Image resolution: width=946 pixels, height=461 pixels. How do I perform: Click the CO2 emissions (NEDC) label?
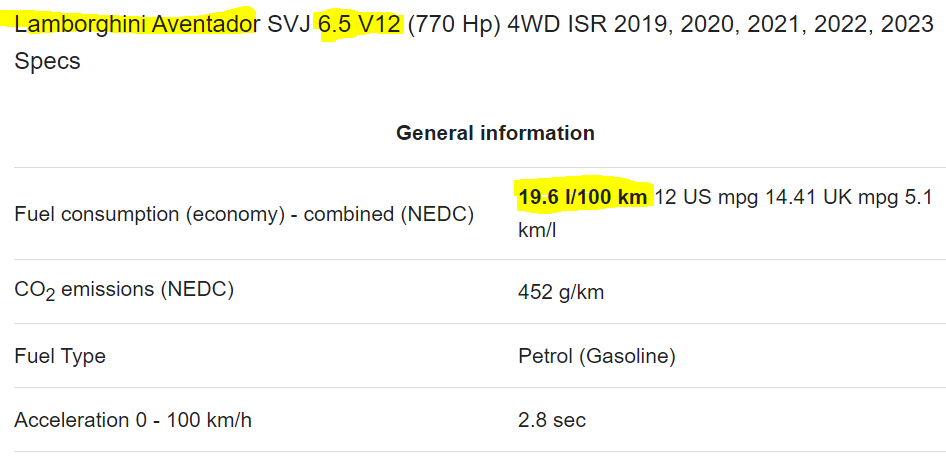coord(124,291)
